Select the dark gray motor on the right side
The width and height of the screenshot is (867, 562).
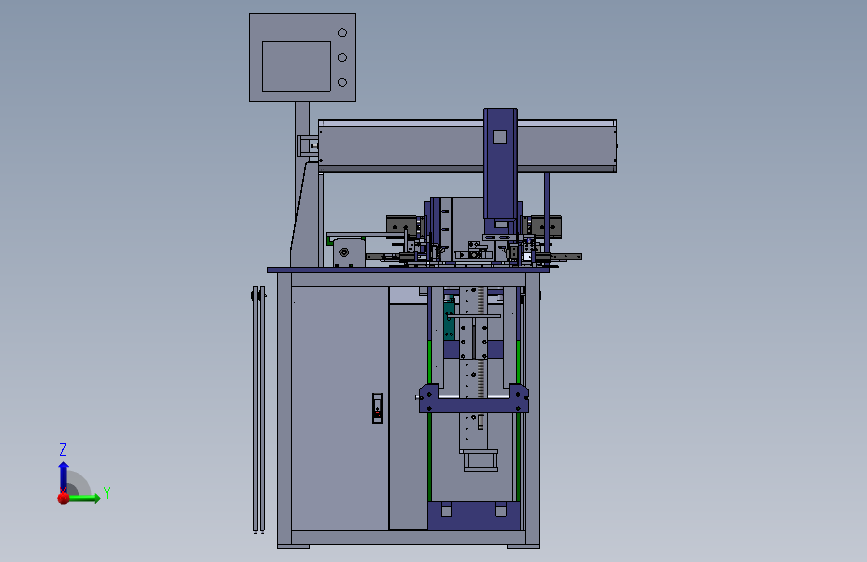point(546,226)
